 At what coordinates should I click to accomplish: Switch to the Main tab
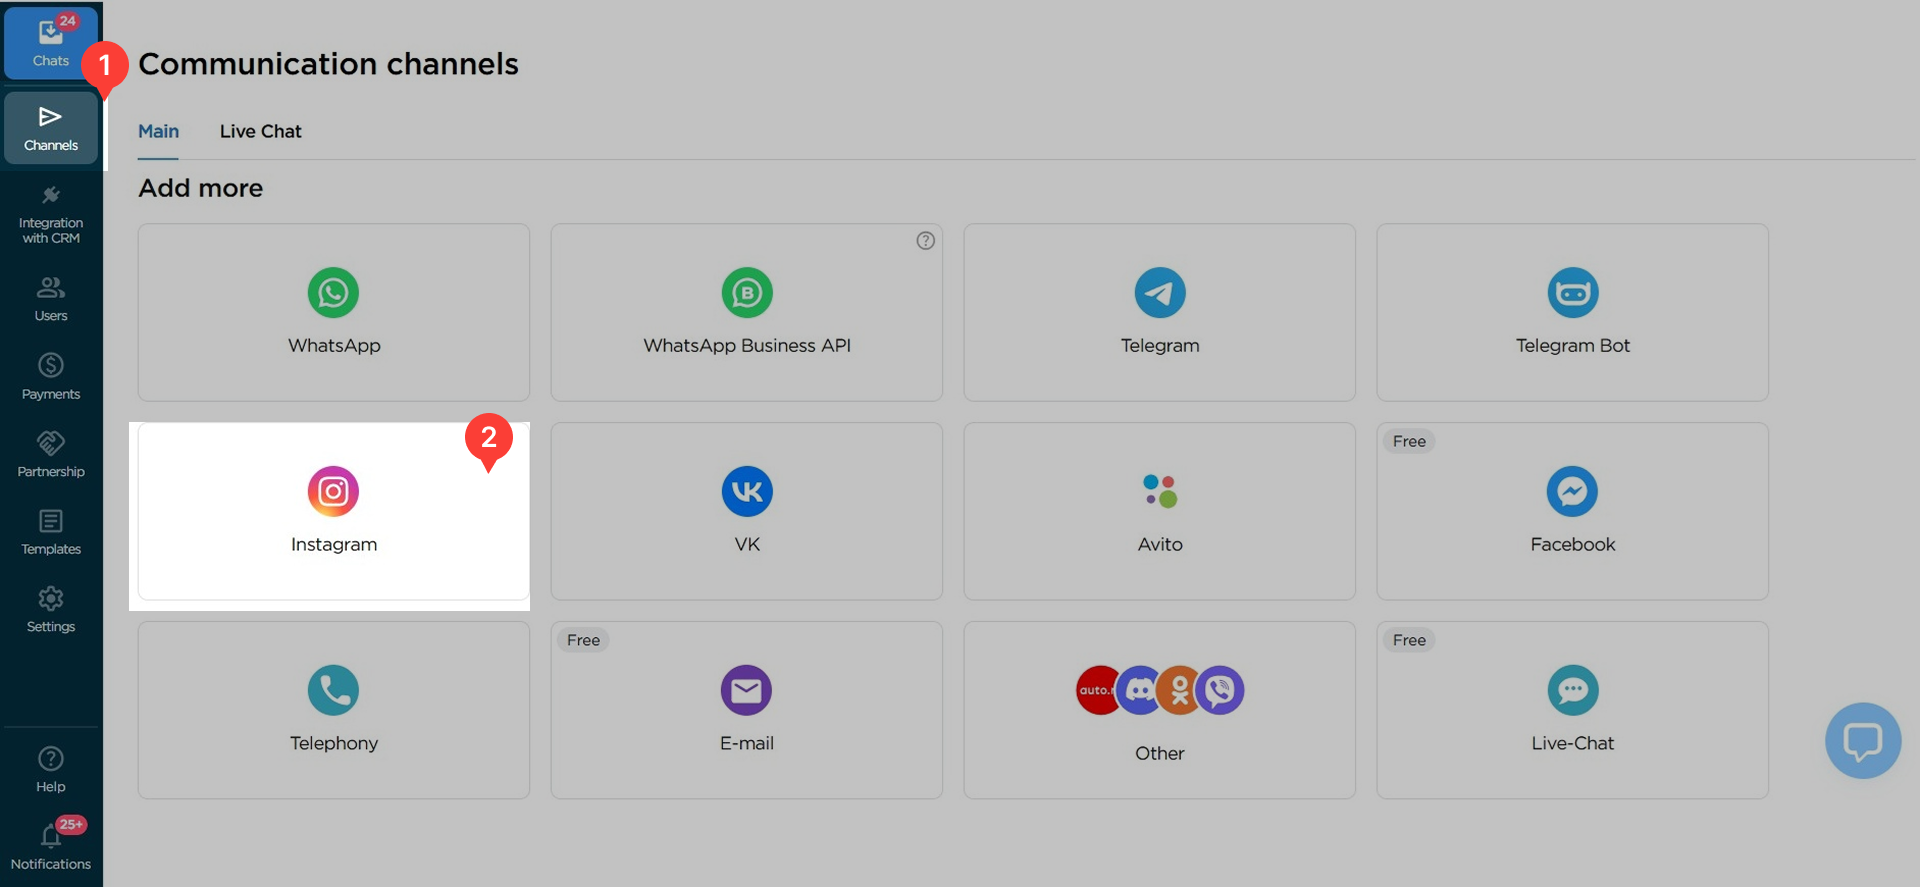pos(158,131)
